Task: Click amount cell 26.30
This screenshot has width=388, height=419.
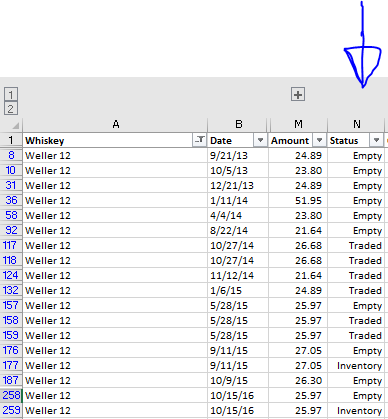Action: [298, 380]
